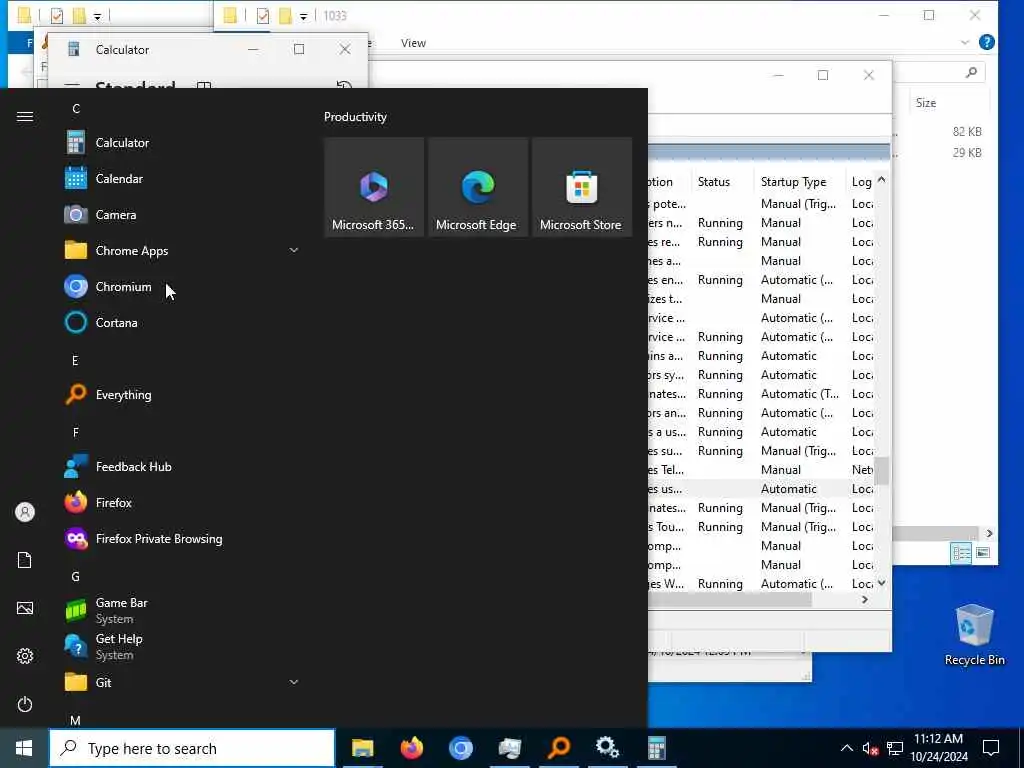Sort Explorer files by Size column

(x=950, y=103)
